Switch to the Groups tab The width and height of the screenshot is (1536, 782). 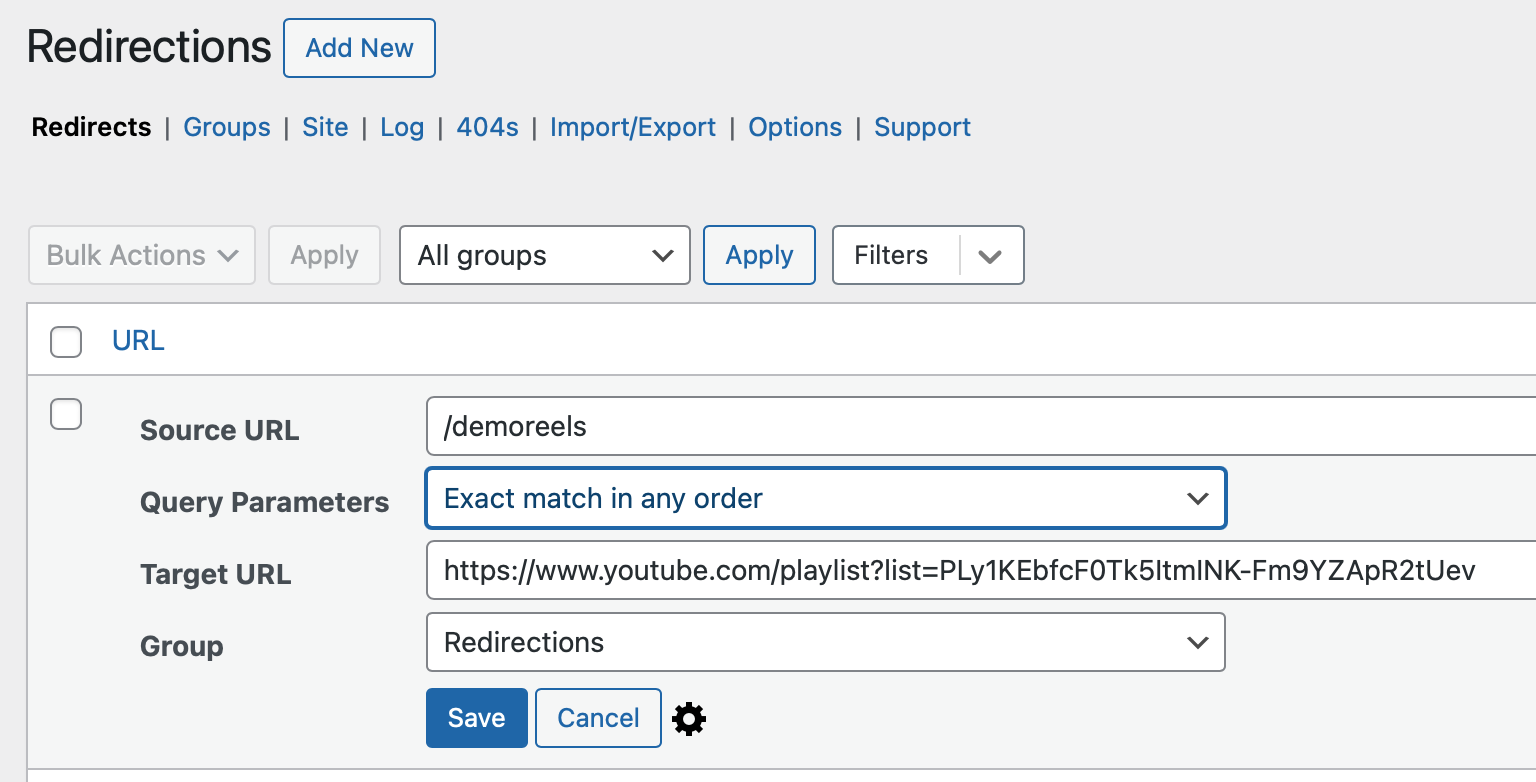click(227, 127)
